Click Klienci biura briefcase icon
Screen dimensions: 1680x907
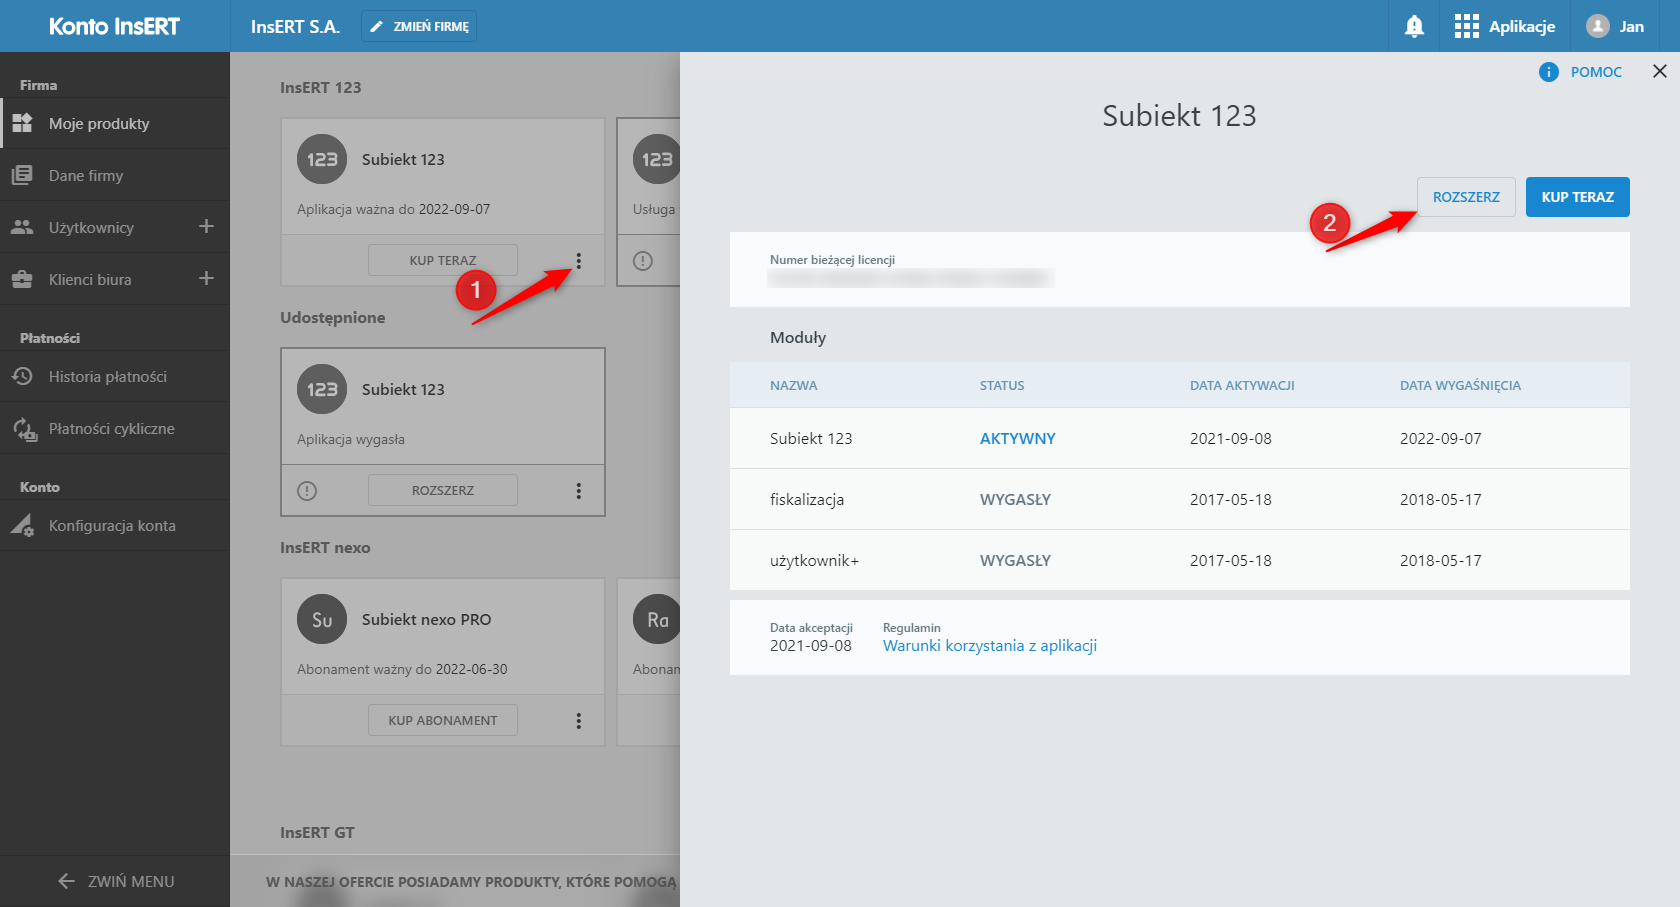coord(22,279)
